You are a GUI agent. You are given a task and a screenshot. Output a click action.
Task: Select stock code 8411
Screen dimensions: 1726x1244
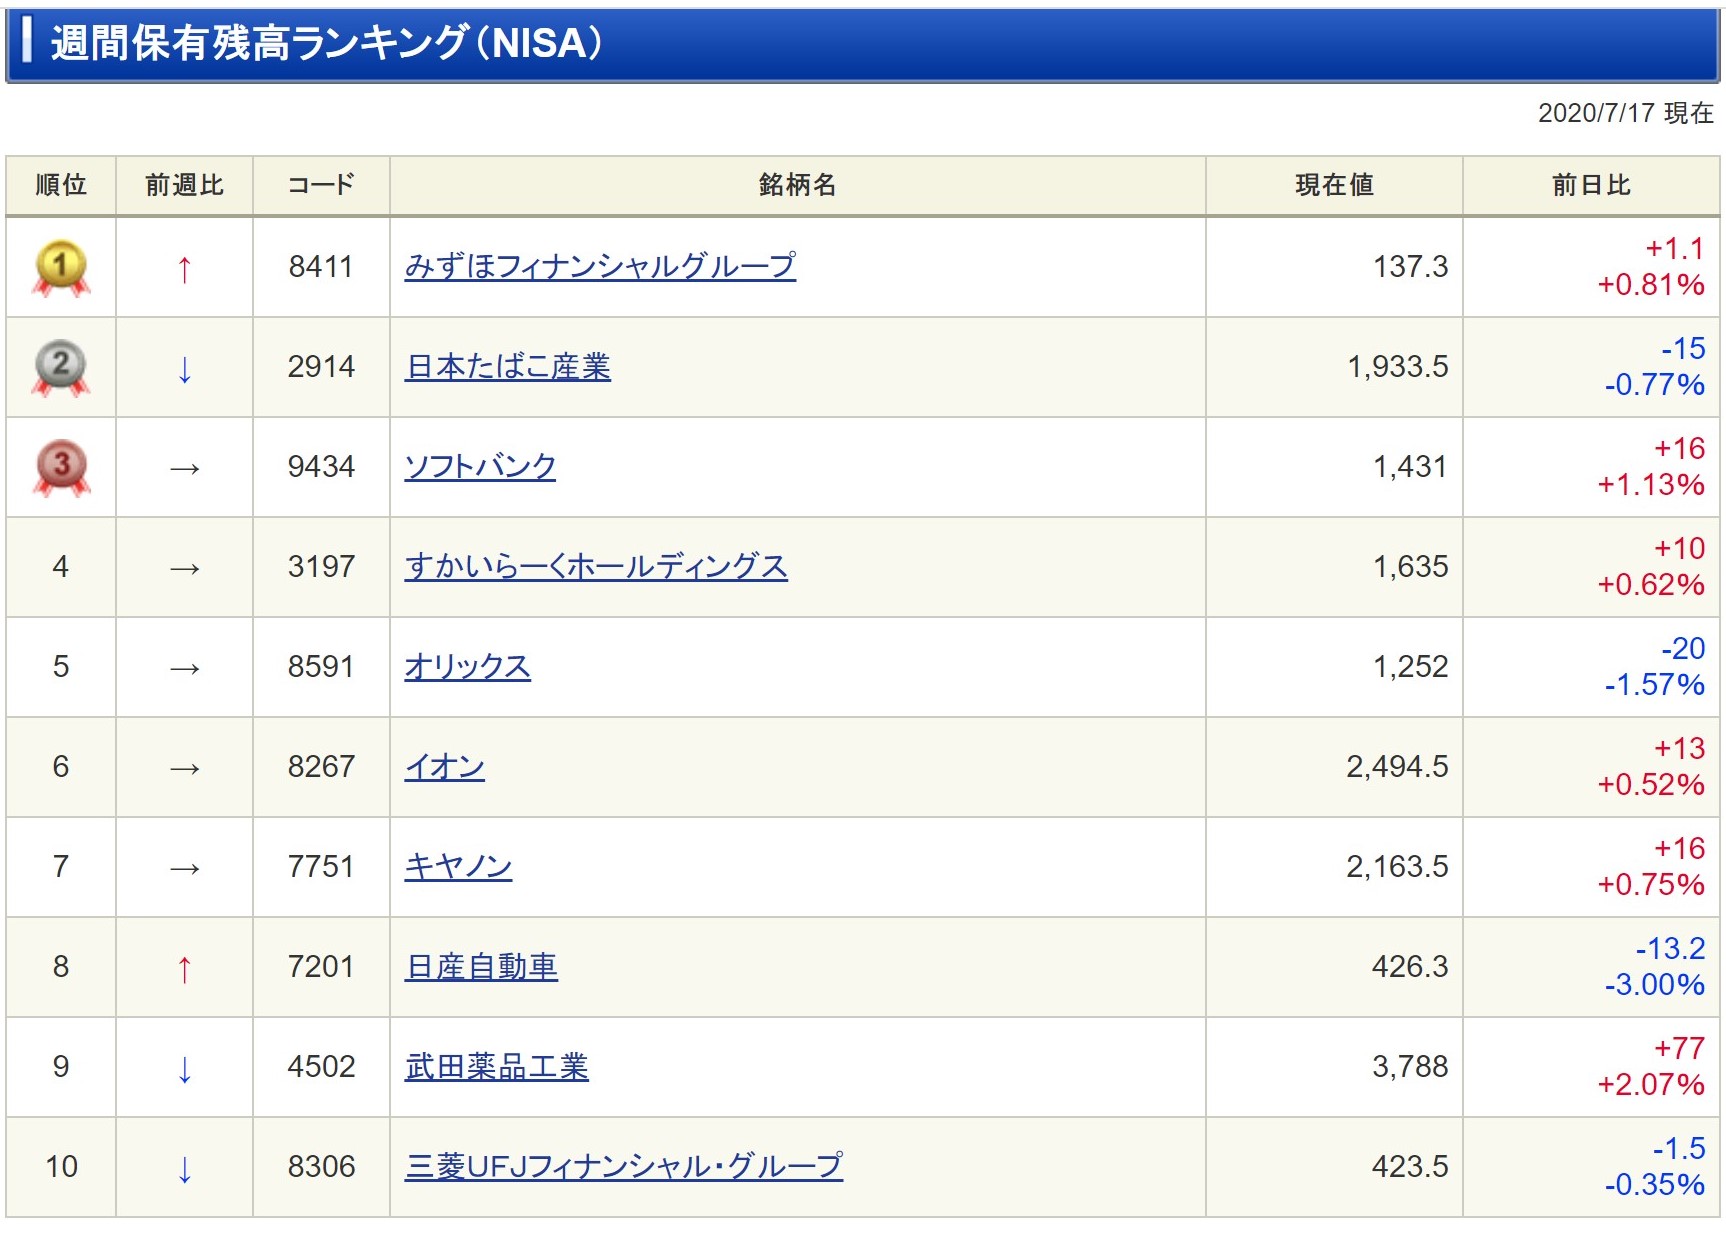click(x=321, y=267)
